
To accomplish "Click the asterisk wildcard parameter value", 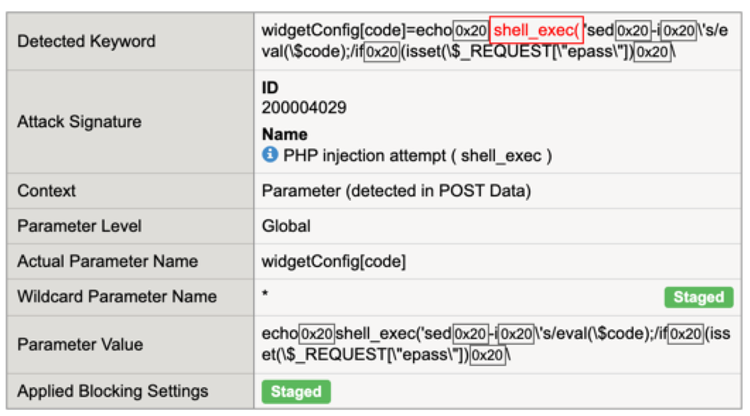I will [x=266, y=296].
